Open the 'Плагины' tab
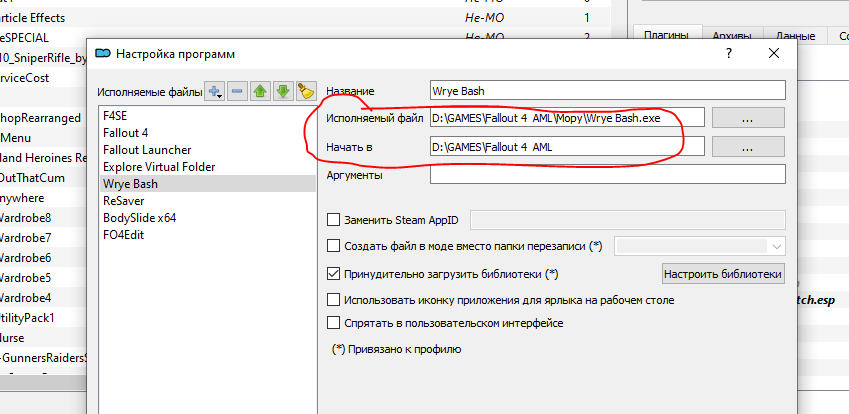 [x=667, y=36]
